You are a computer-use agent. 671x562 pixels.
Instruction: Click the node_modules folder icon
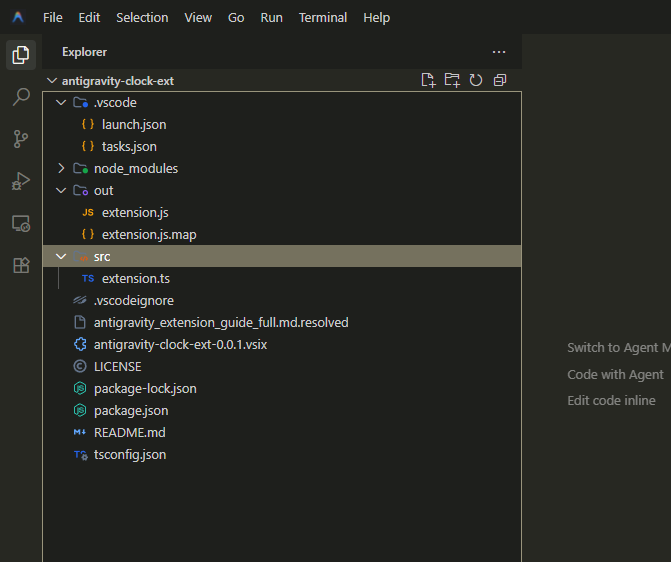(x=80, y=168)
